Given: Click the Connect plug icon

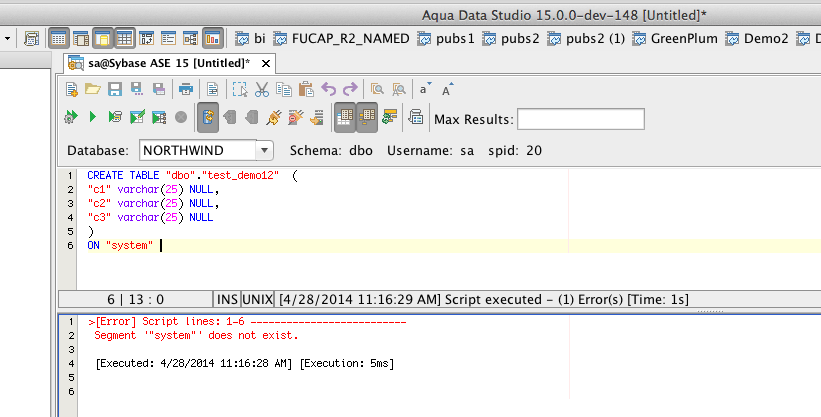Looking at the screenshot, I should pos(273,117).
